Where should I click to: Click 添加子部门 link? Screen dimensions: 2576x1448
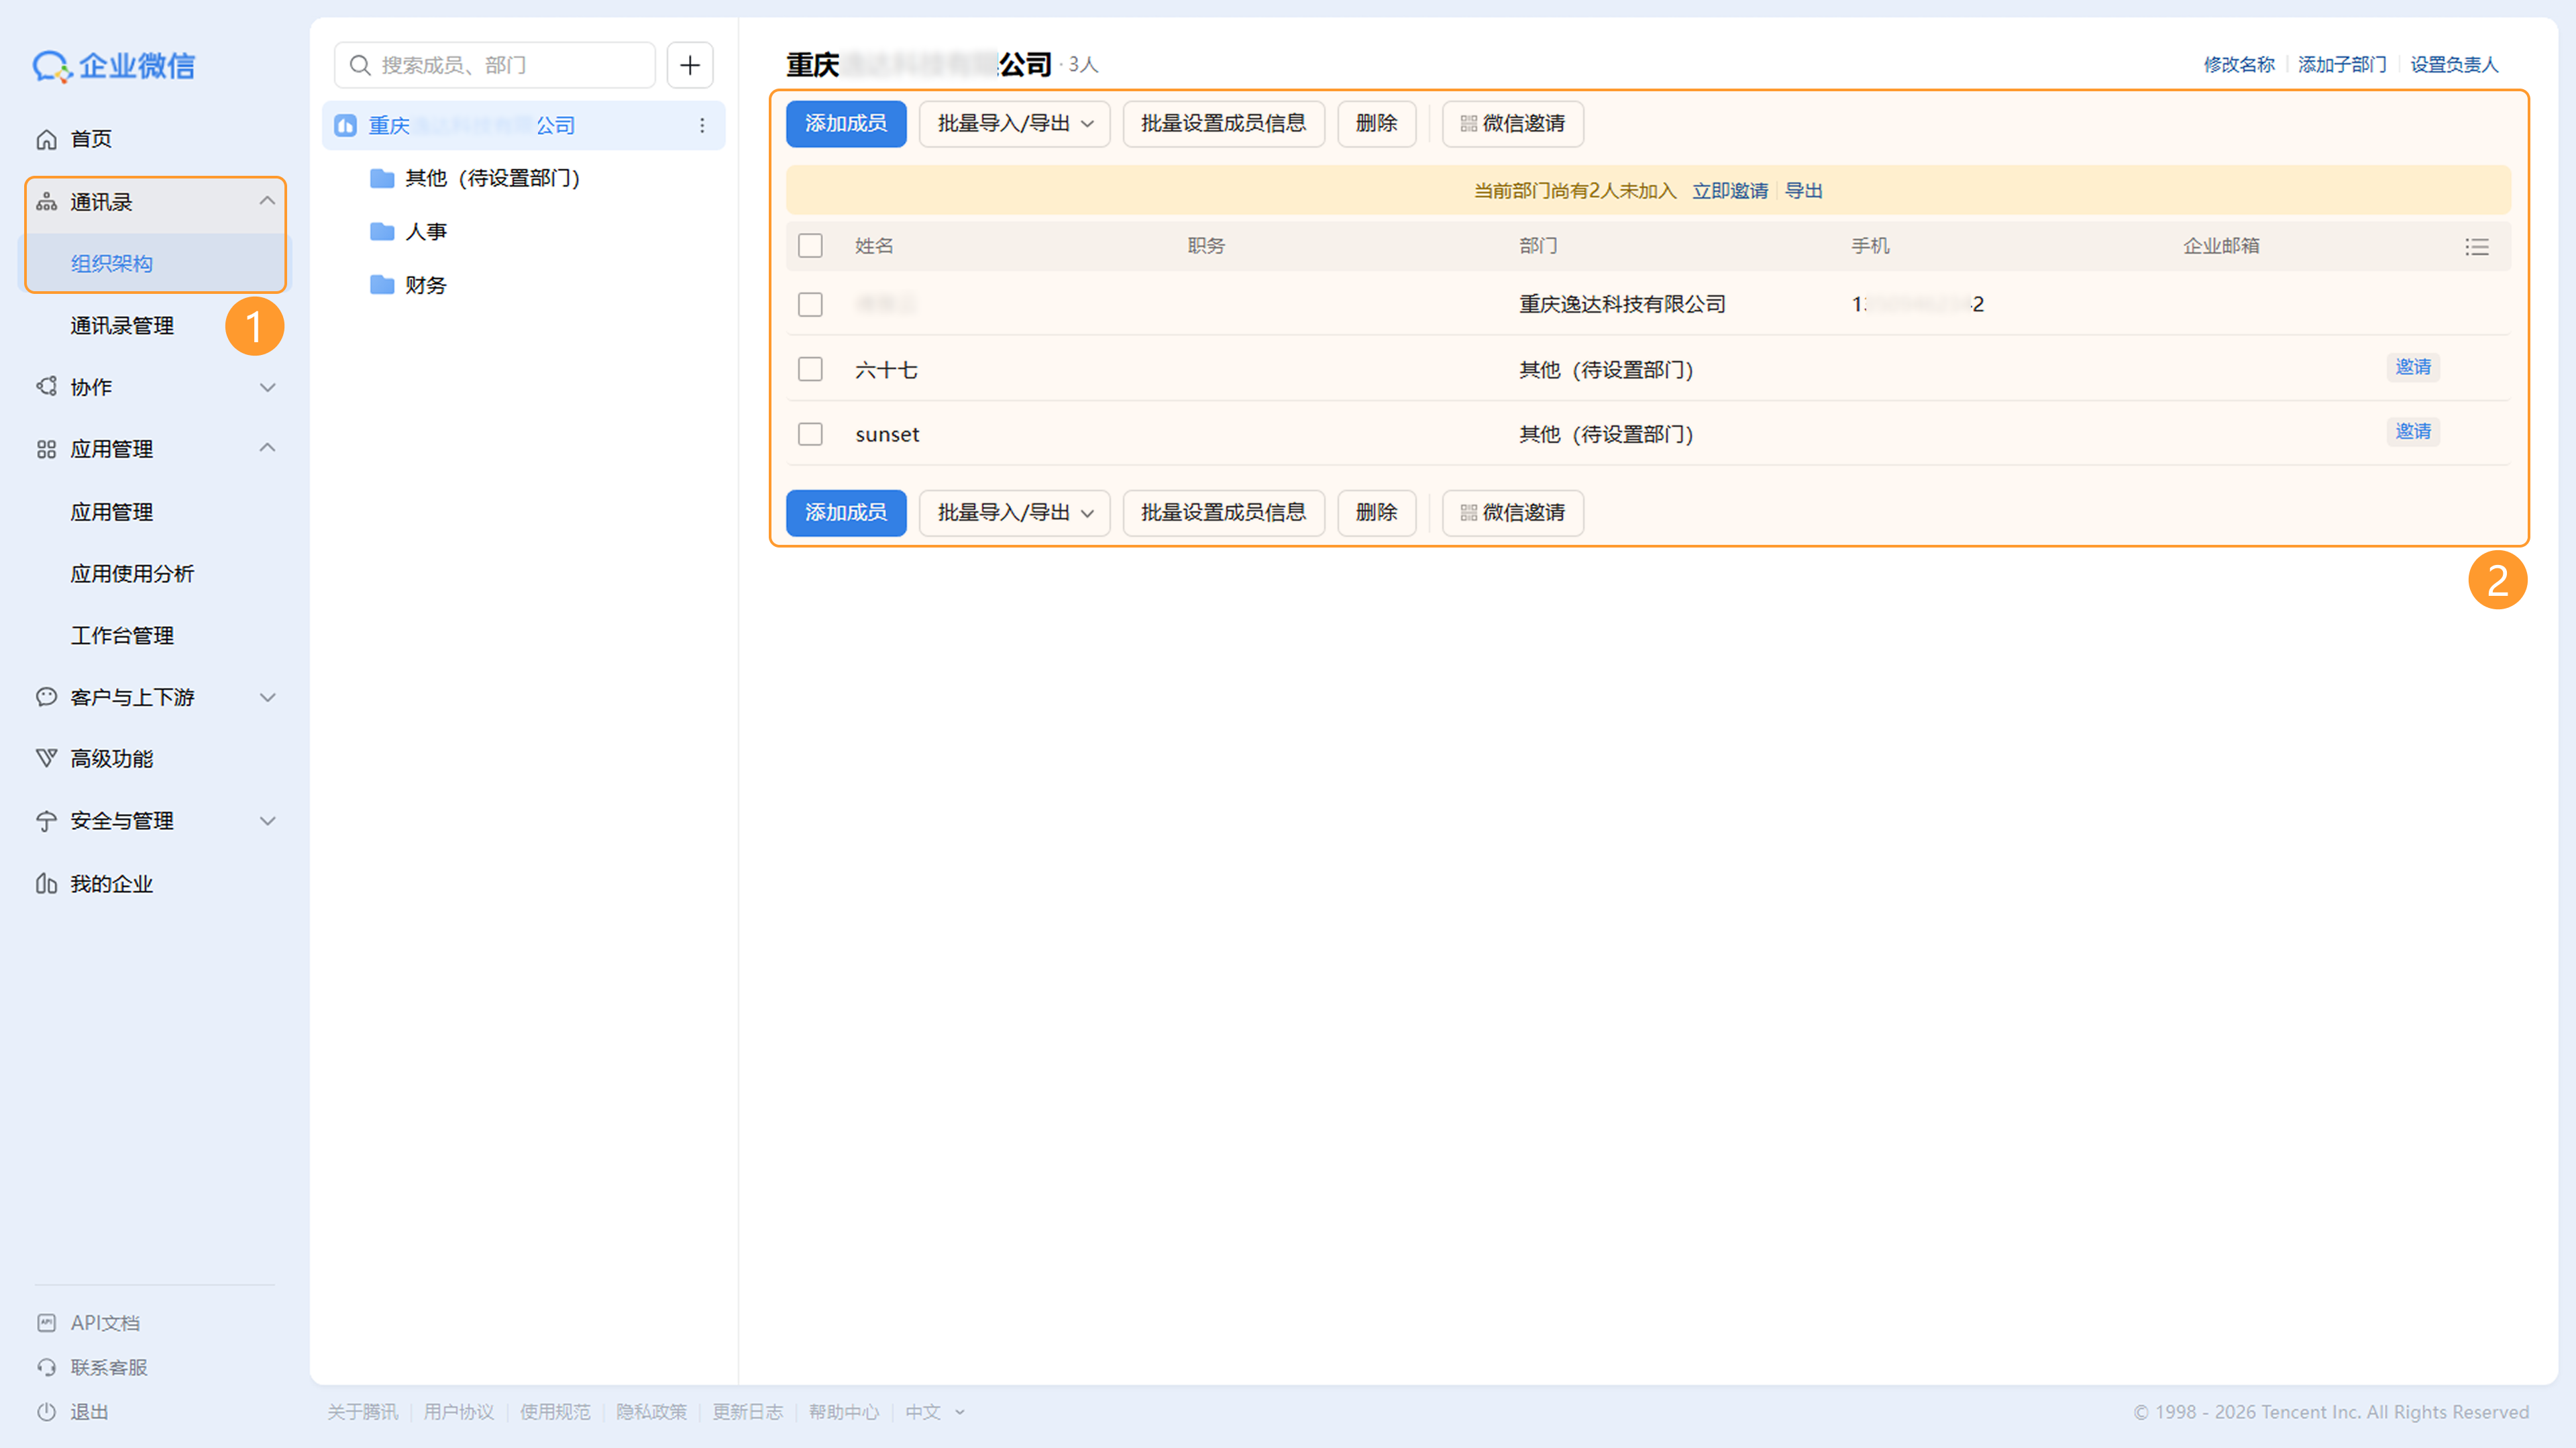point(2342,65)
